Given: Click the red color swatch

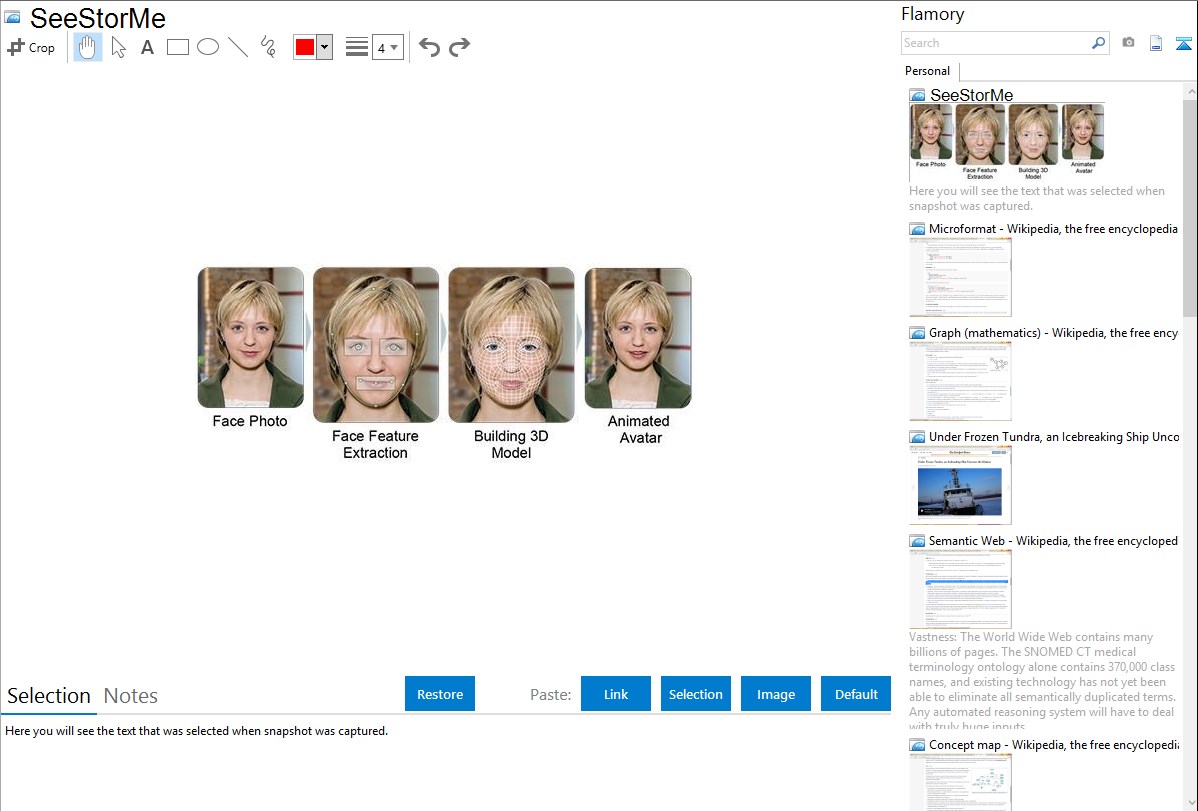Looking at the screenshot, I should coord(305,47).
